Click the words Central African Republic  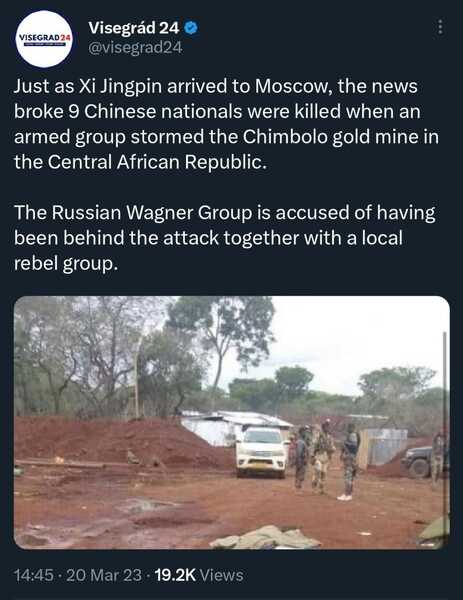pos(155,162)
